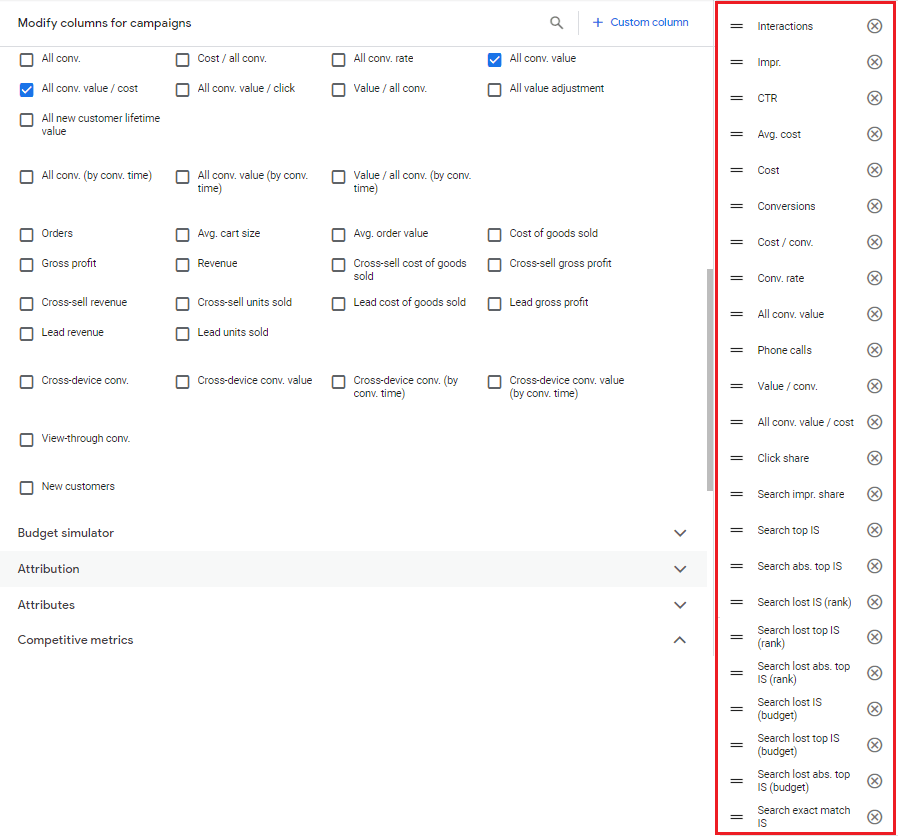Grab the drag handle for Interactions
Screen dimensions: 898x838
pos(736,26)
